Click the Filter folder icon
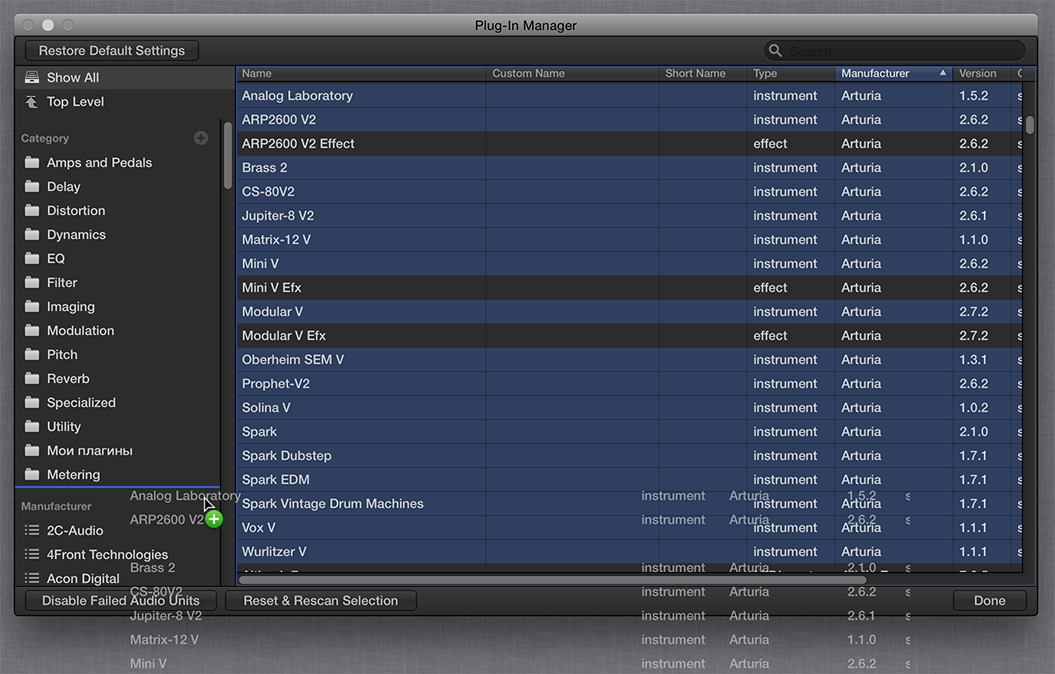This screenshot has height=674, width=1055. coord(32,283)
